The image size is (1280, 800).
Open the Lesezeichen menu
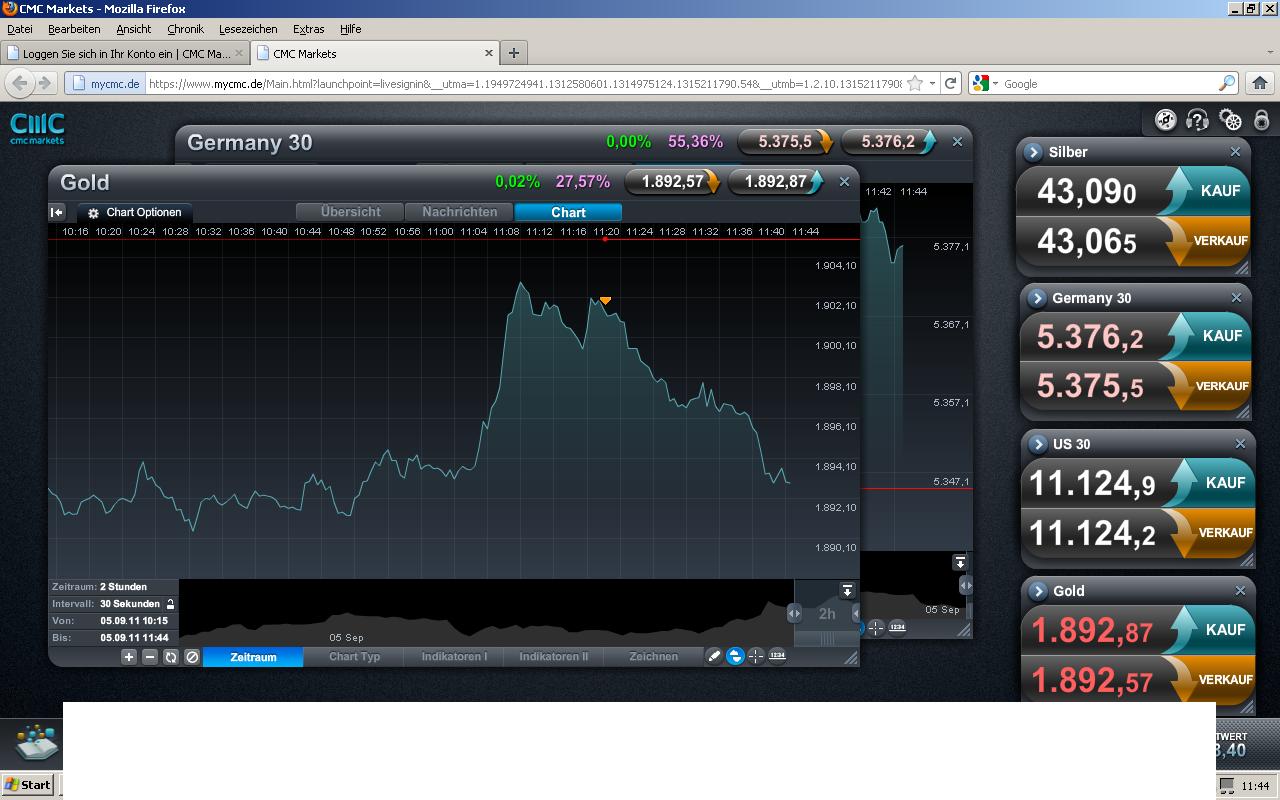coord(248,29)
